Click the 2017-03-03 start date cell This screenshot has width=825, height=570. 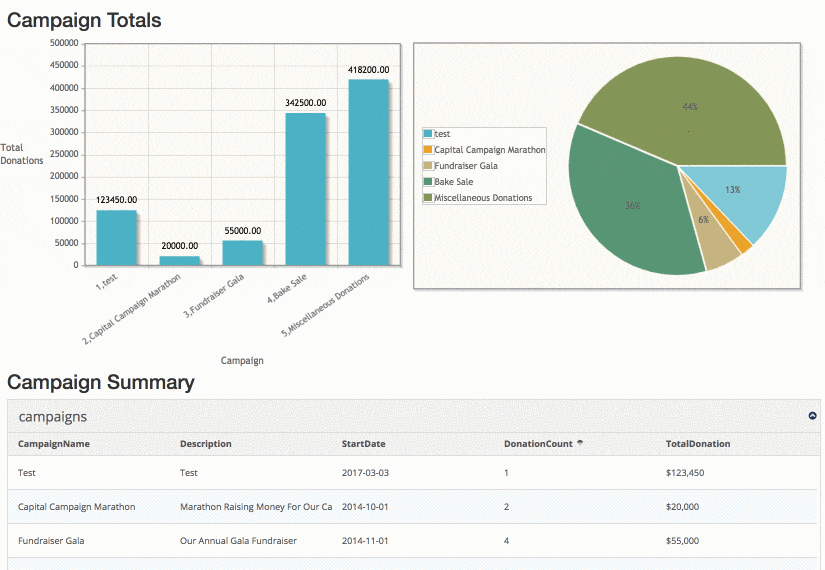pyautogui.click(x=365, y=473)
